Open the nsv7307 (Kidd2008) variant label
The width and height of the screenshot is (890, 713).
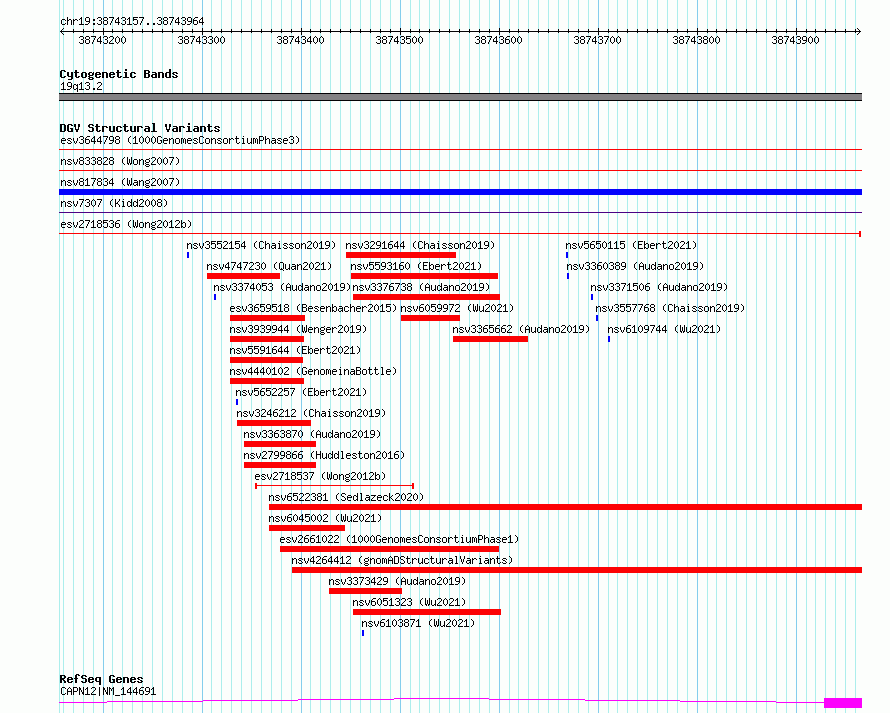click(114, 203)
